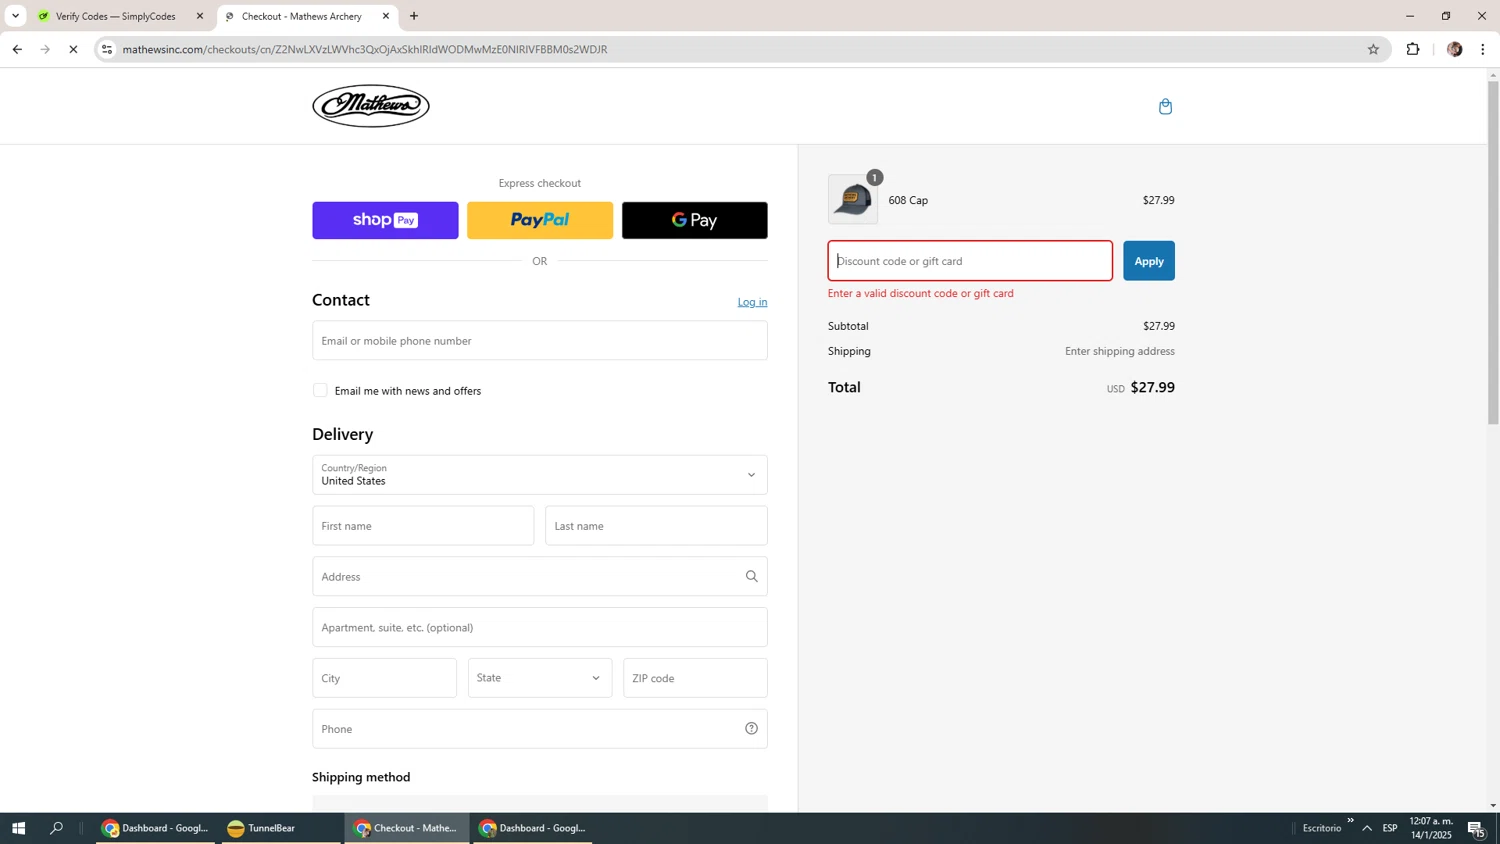Open Chrome three-dot menu
This screenshot has height=844, width=1500.
pos(1483,49)
